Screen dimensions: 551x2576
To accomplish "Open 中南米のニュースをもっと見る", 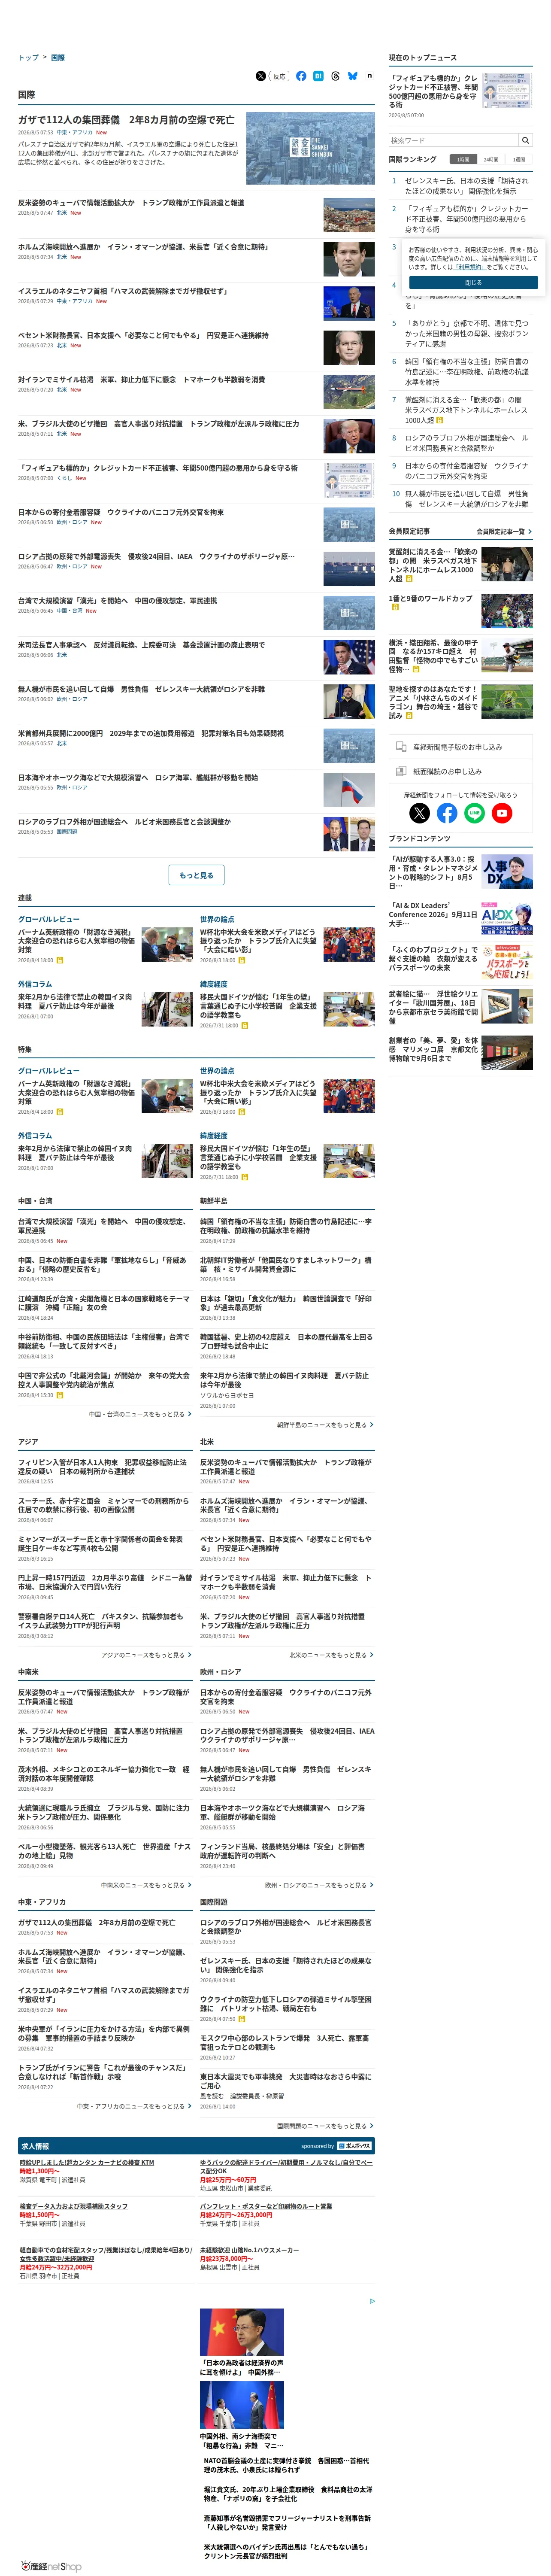I will pos(146,1885).
